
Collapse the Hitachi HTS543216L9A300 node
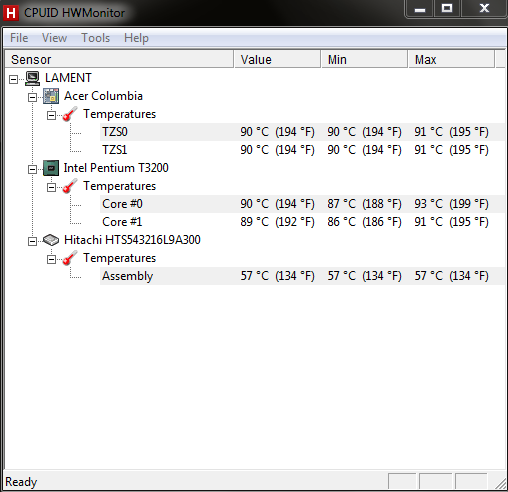tap(32, 241)
